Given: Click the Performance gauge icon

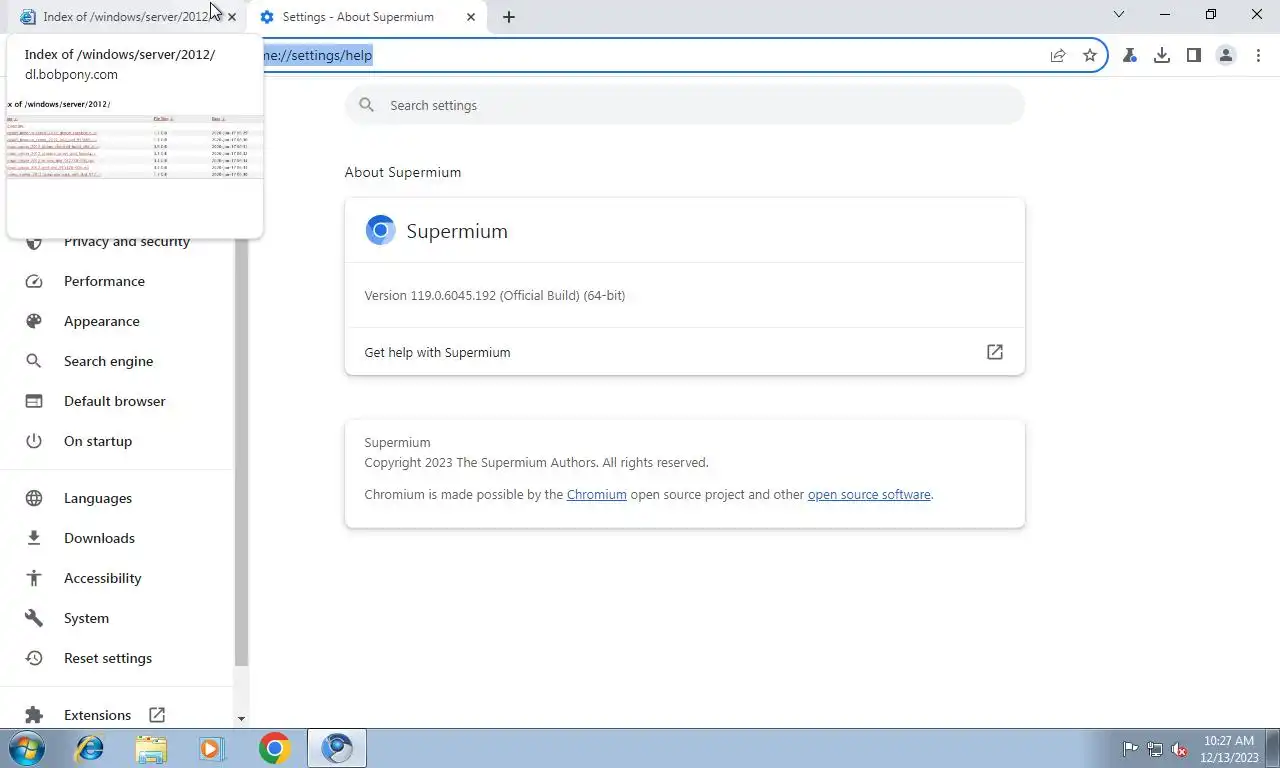Looking at the screenshot, I should point(34,281).
